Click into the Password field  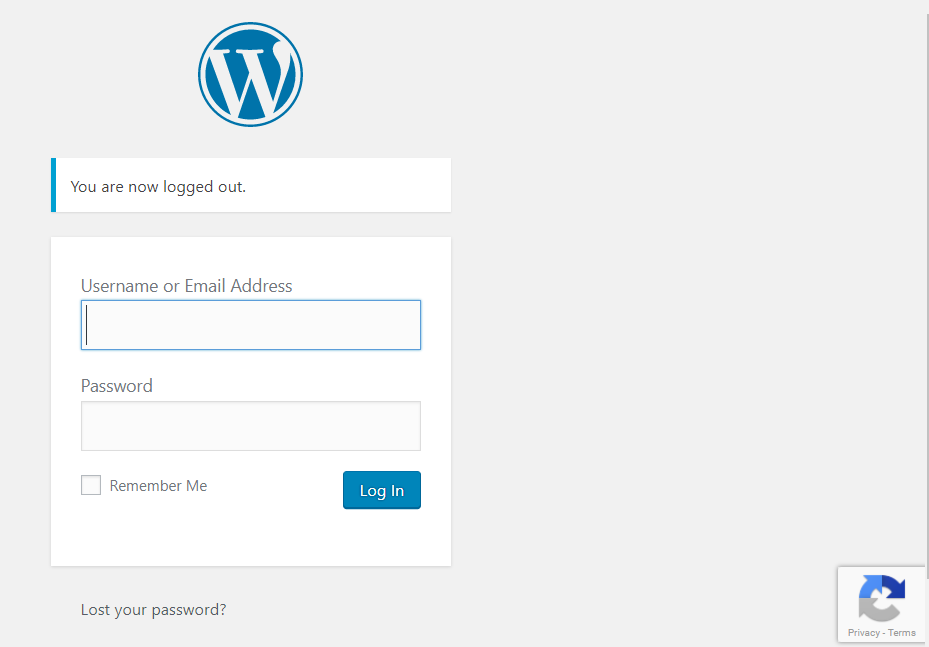pos(250,426)
